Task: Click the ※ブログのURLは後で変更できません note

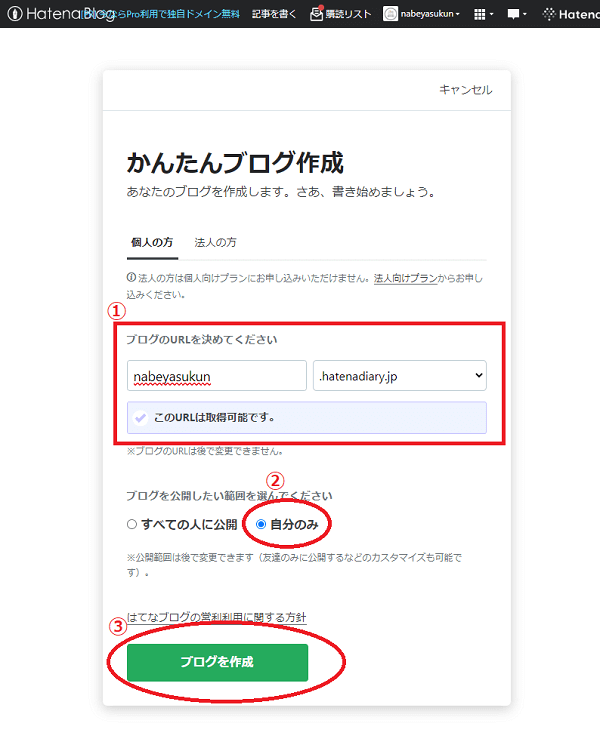Action: 205,451
